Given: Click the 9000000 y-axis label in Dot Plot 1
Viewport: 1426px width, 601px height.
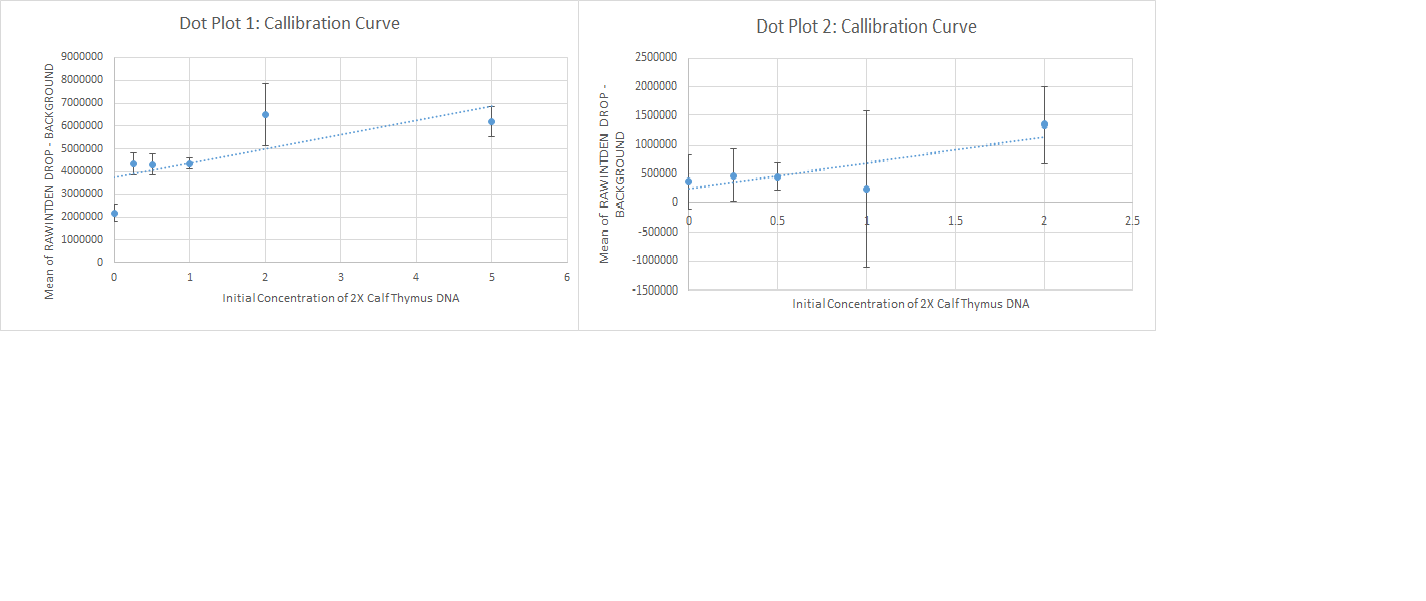Looking at the screenshot, I should (x=82, y=57).
